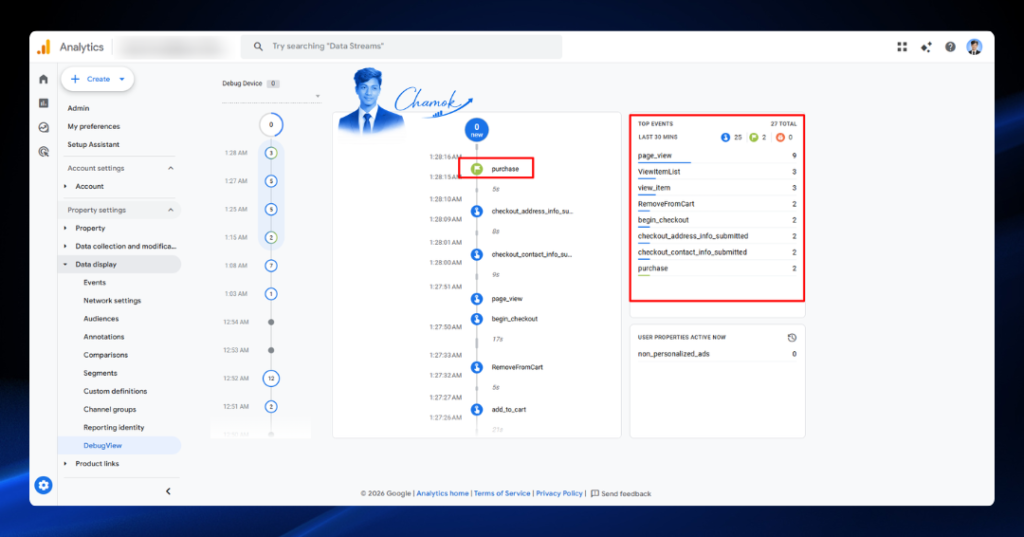
Task: Open Annotations
Action: (x=104, y=337)
